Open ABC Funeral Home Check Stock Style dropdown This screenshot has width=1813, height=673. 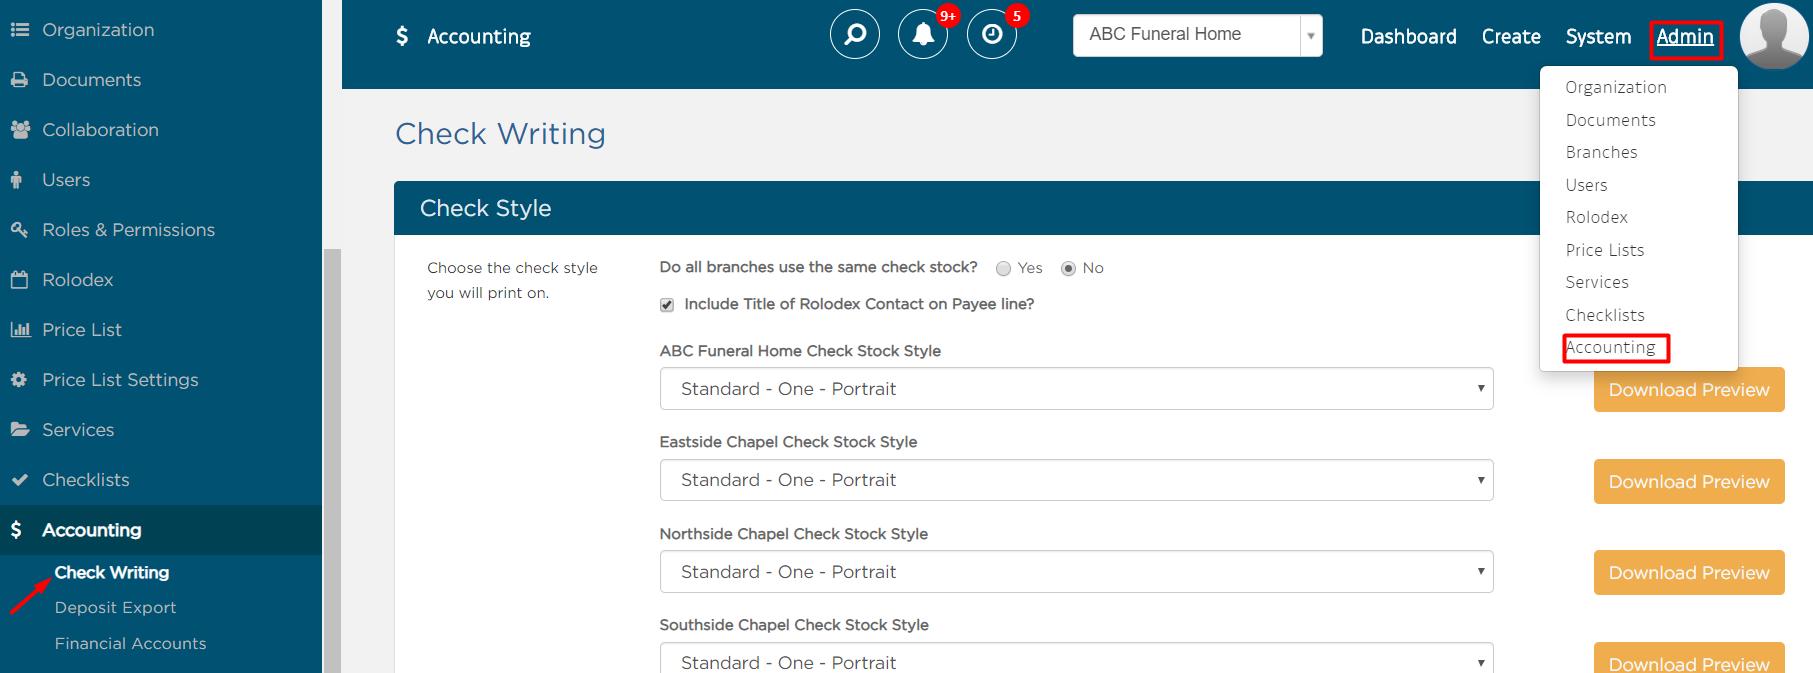(1076, 389)
